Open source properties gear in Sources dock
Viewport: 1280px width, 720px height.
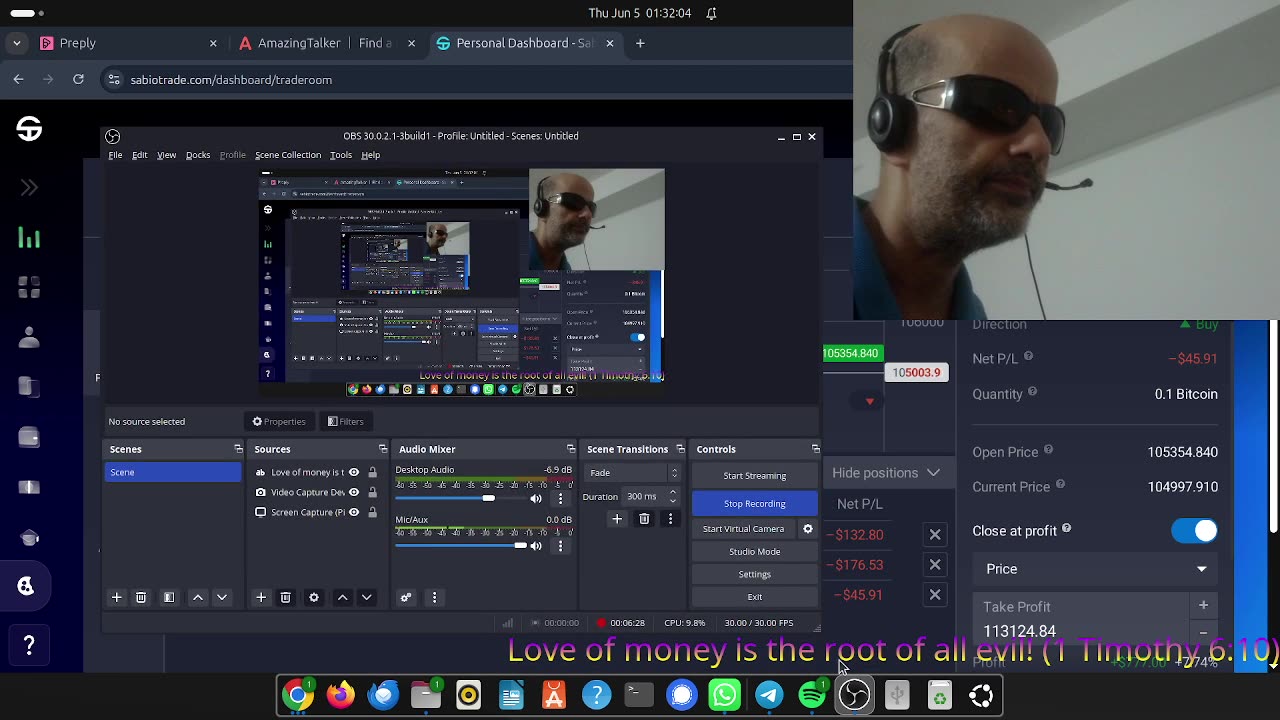click(x=314, y=597)
